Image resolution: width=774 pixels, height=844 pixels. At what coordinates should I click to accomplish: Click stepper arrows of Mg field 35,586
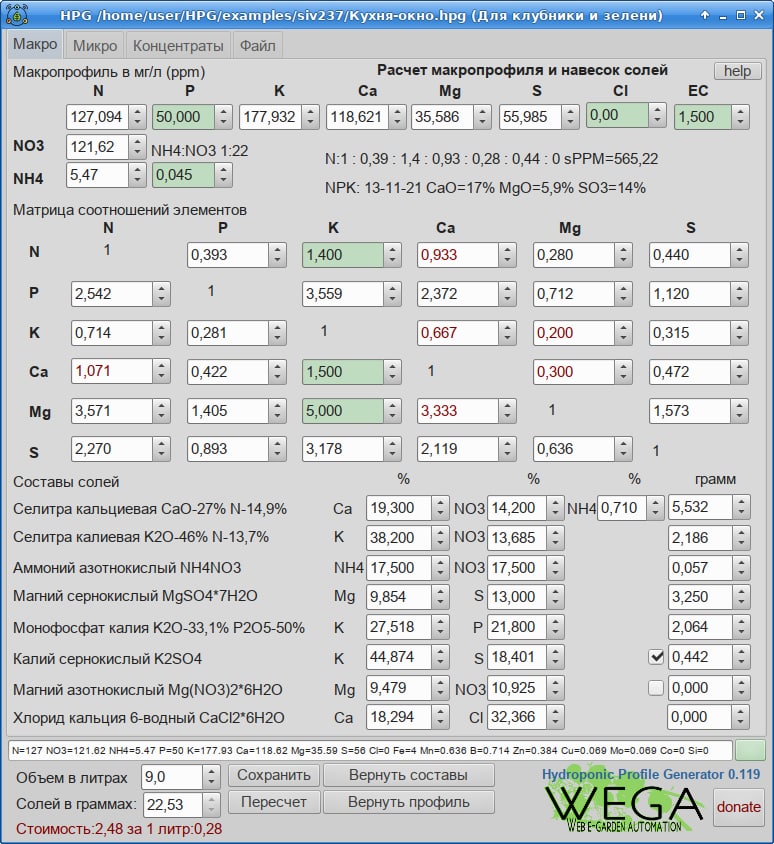[x=483, y=117]
